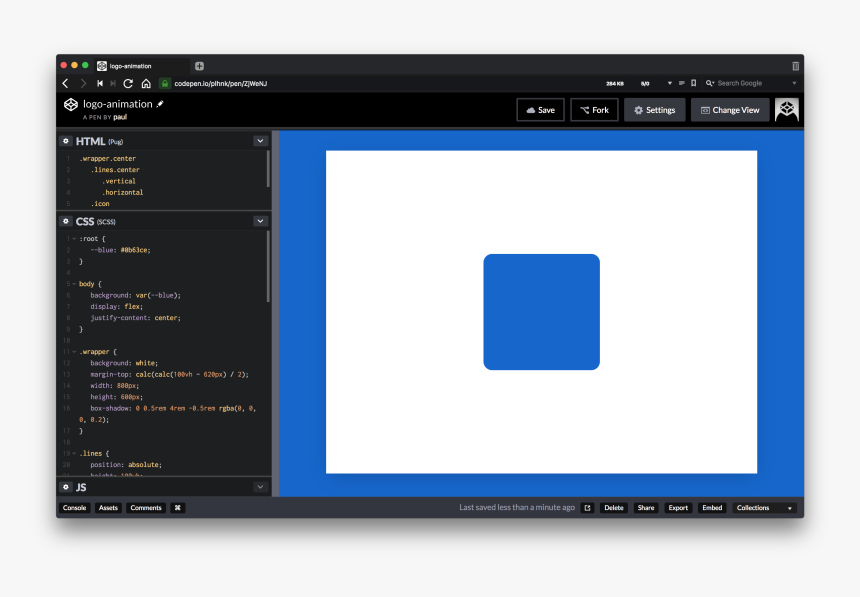
Task: Expand the HTML panel dropdown chevron
Action: click(260, 142)
